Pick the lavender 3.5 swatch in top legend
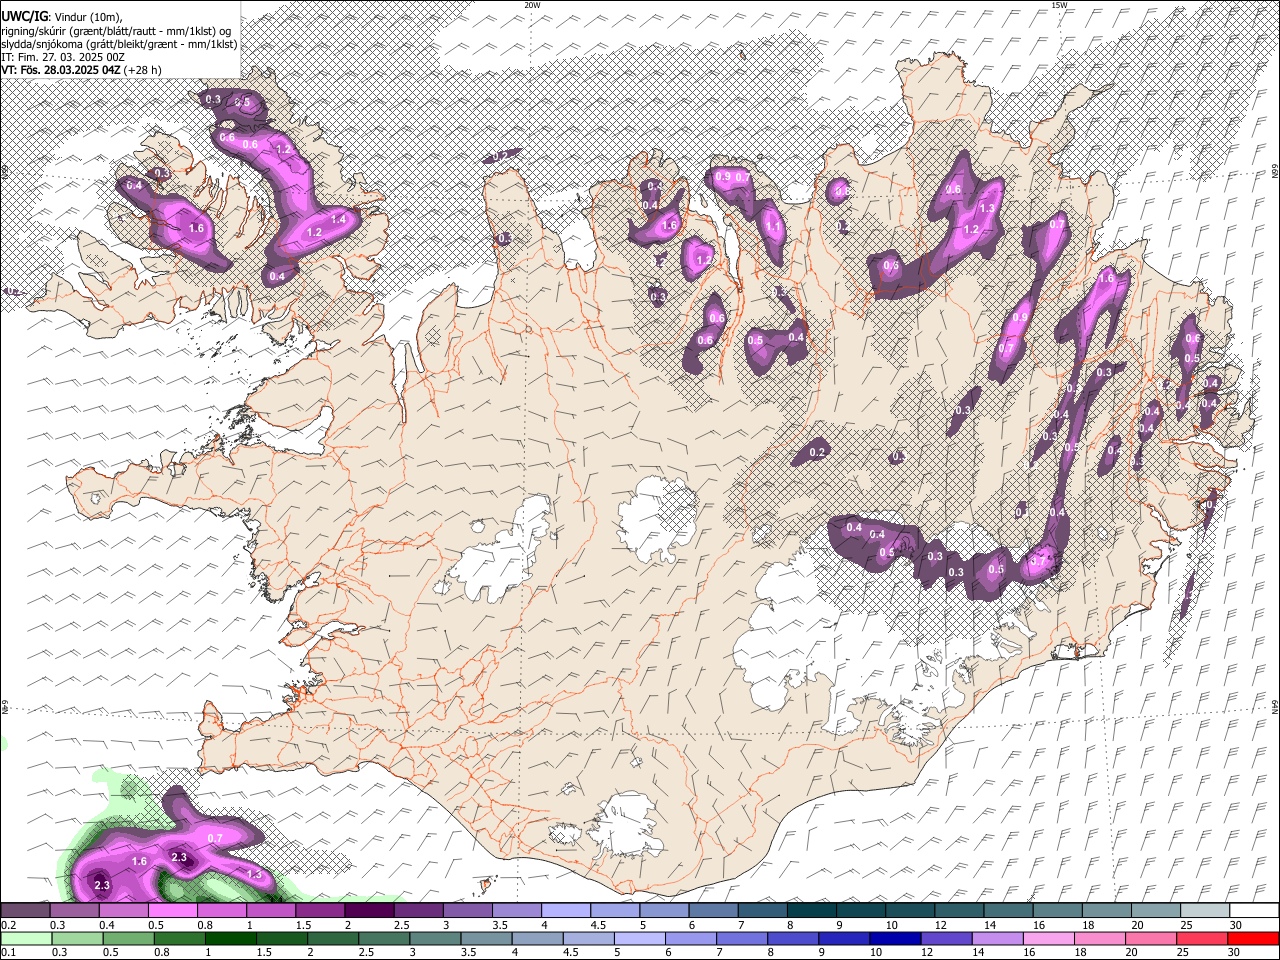 point(516,910)
